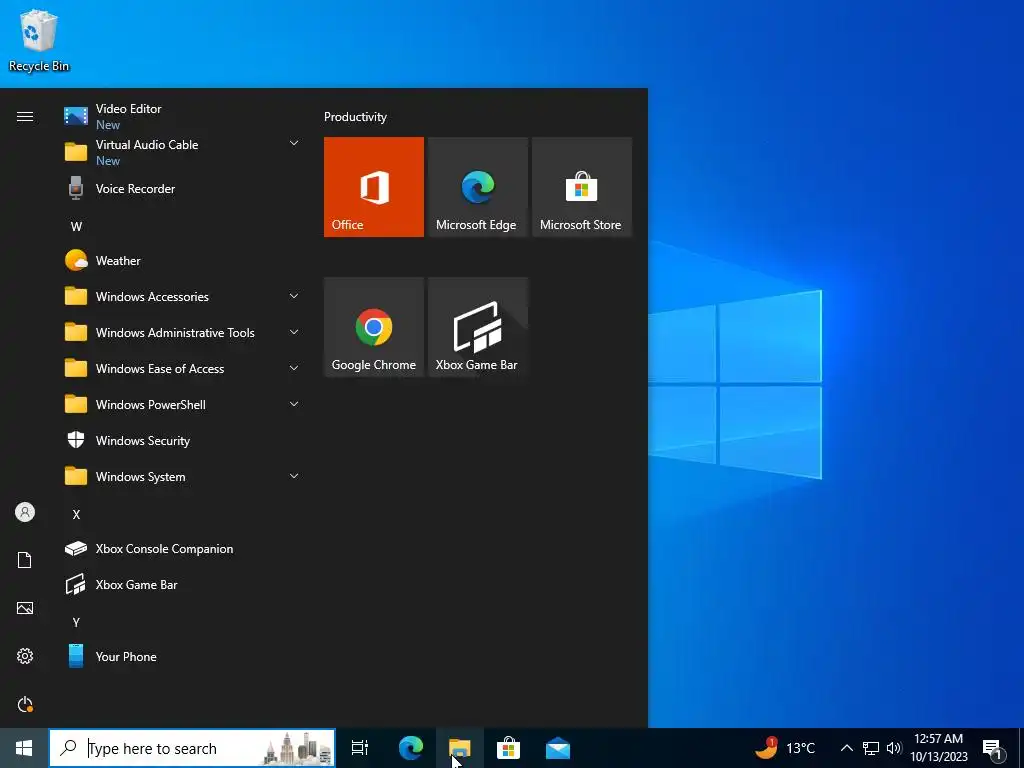The height and width of the screenshot is (768, 1024).
Task: Expand Windows System chevron
Action: coord(294,476)
